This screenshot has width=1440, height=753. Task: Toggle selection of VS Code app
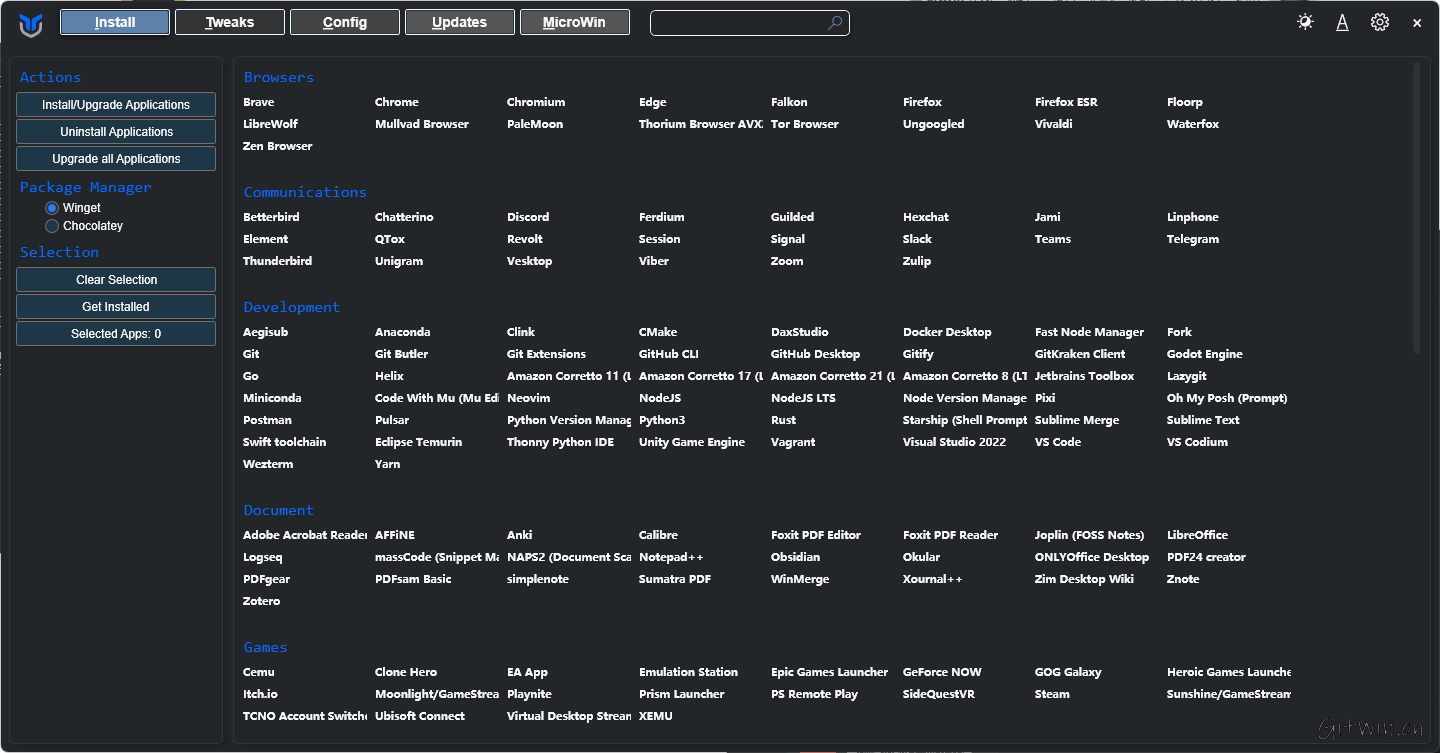(1057, 442)
